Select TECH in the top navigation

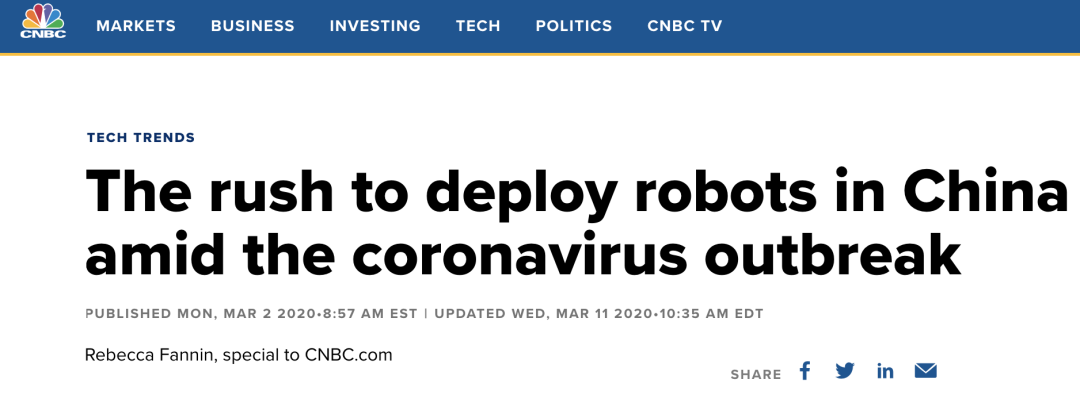(x=478, y=26)
